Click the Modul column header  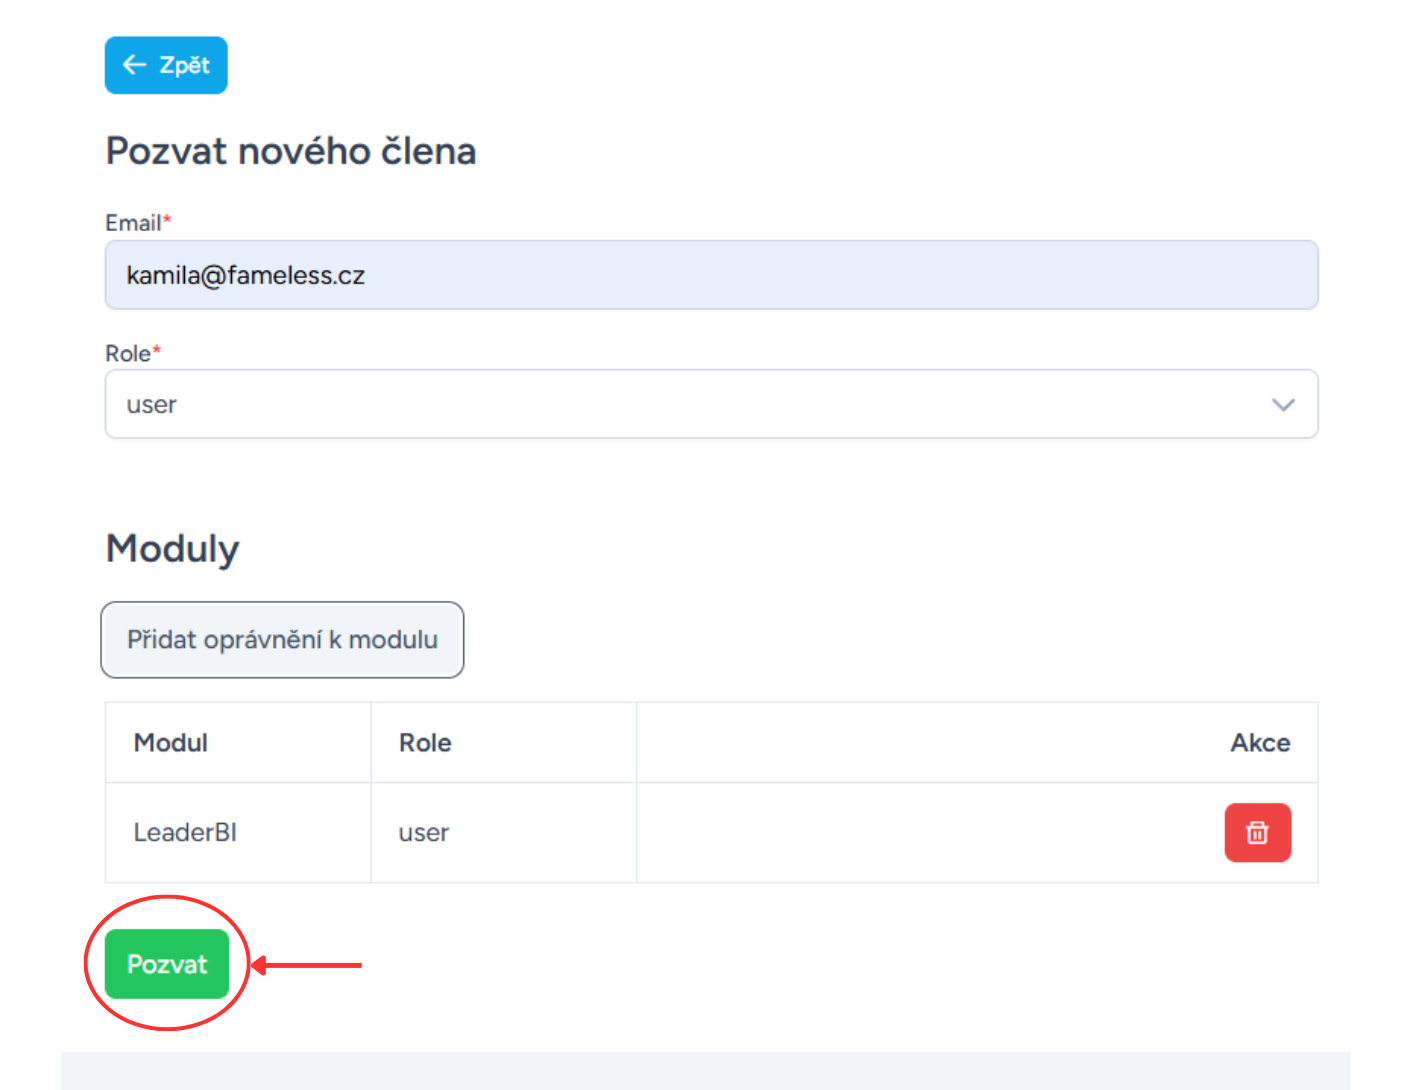[171, 743]
